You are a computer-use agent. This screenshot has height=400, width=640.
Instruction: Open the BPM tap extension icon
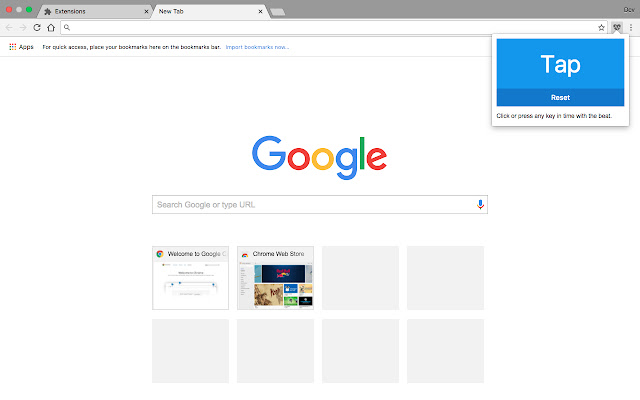[x=617, y=27]
